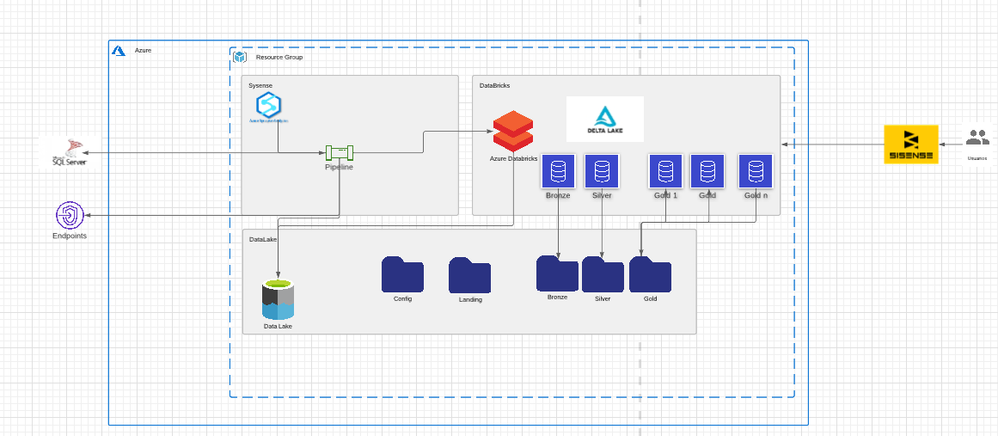Click the Landing folder

click(470, 276)
